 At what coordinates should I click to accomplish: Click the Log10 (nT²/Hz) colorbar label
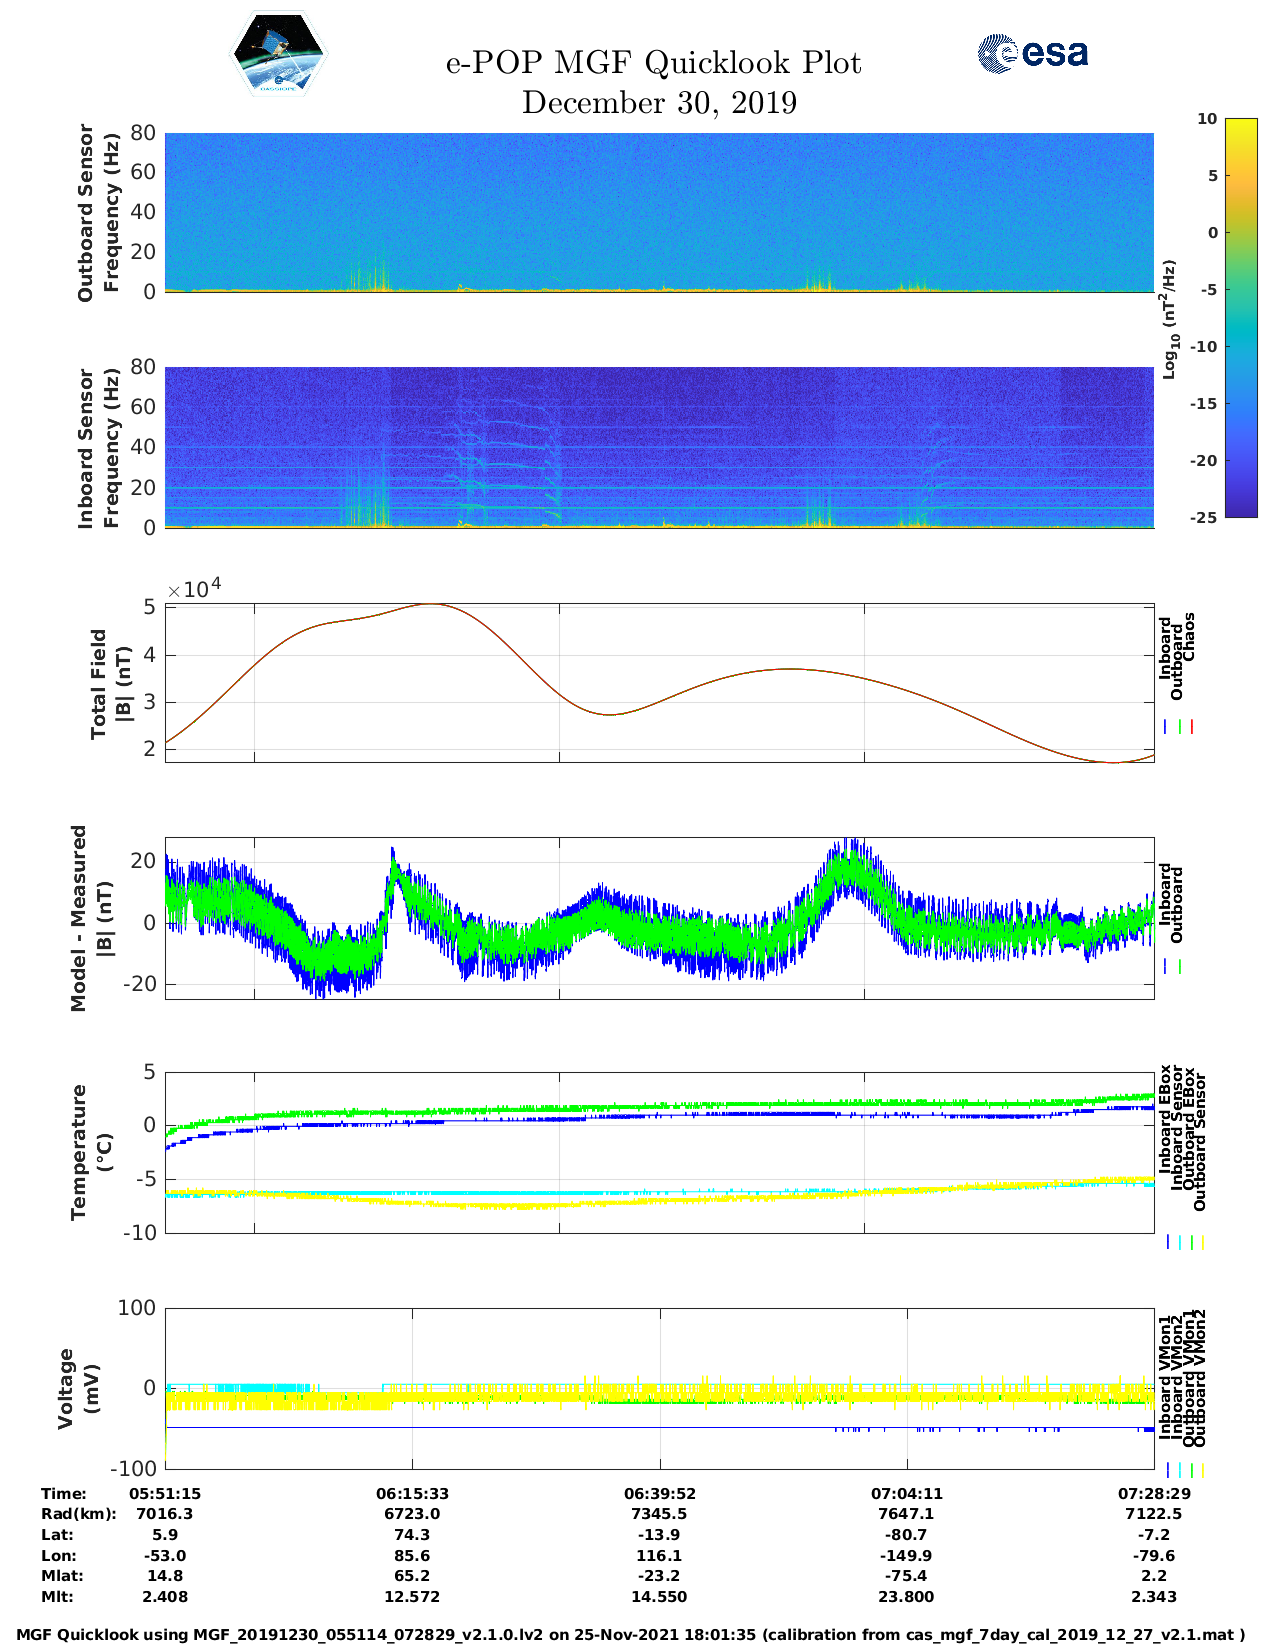click(x=1168, y=319)
